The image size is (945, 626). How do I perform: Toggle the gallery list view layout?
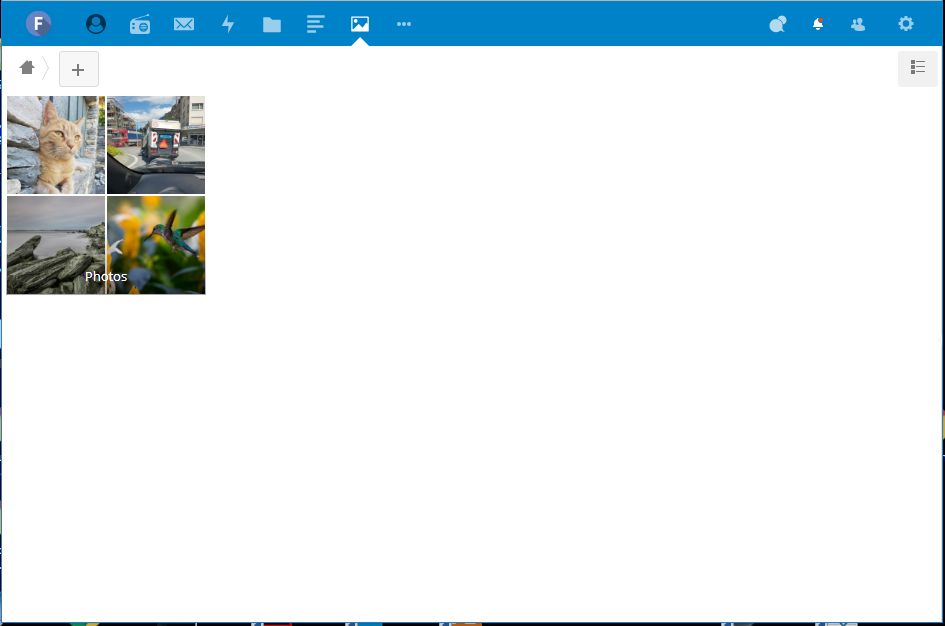(x=918, y=67)
